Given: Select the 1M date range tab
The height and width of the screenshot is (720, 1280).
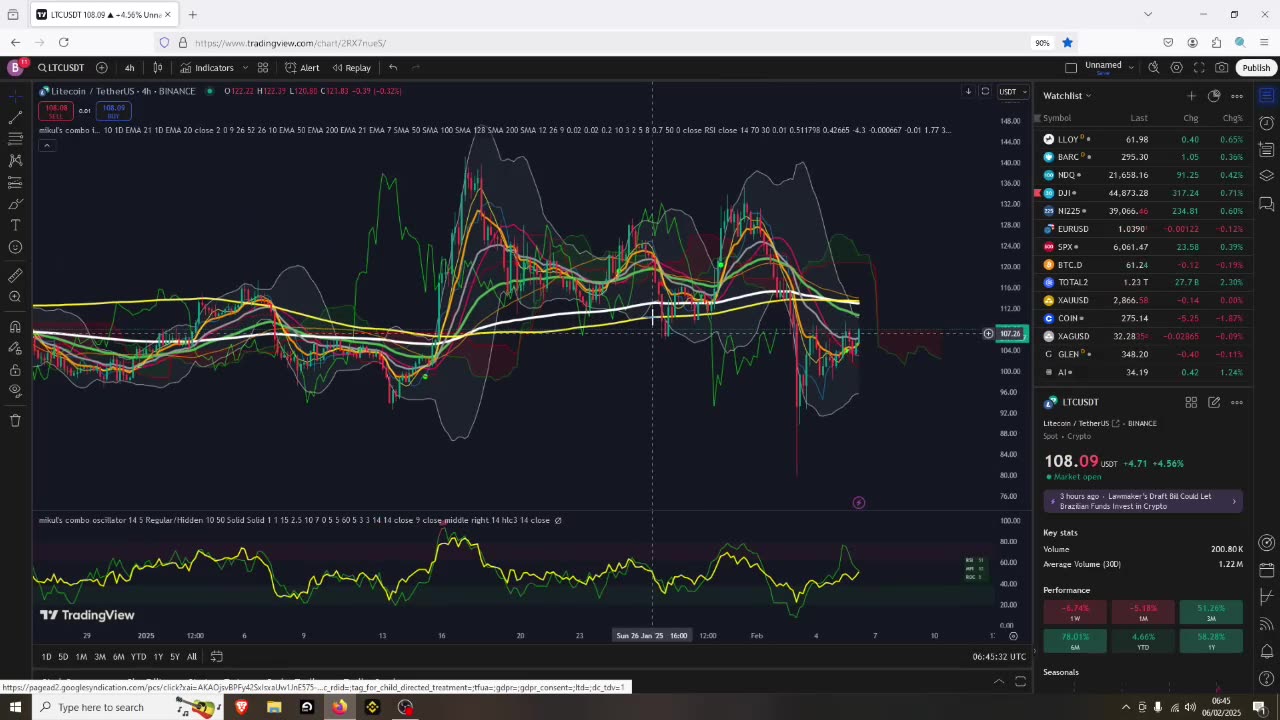Looking at the screenshot, I should point(81,656).
